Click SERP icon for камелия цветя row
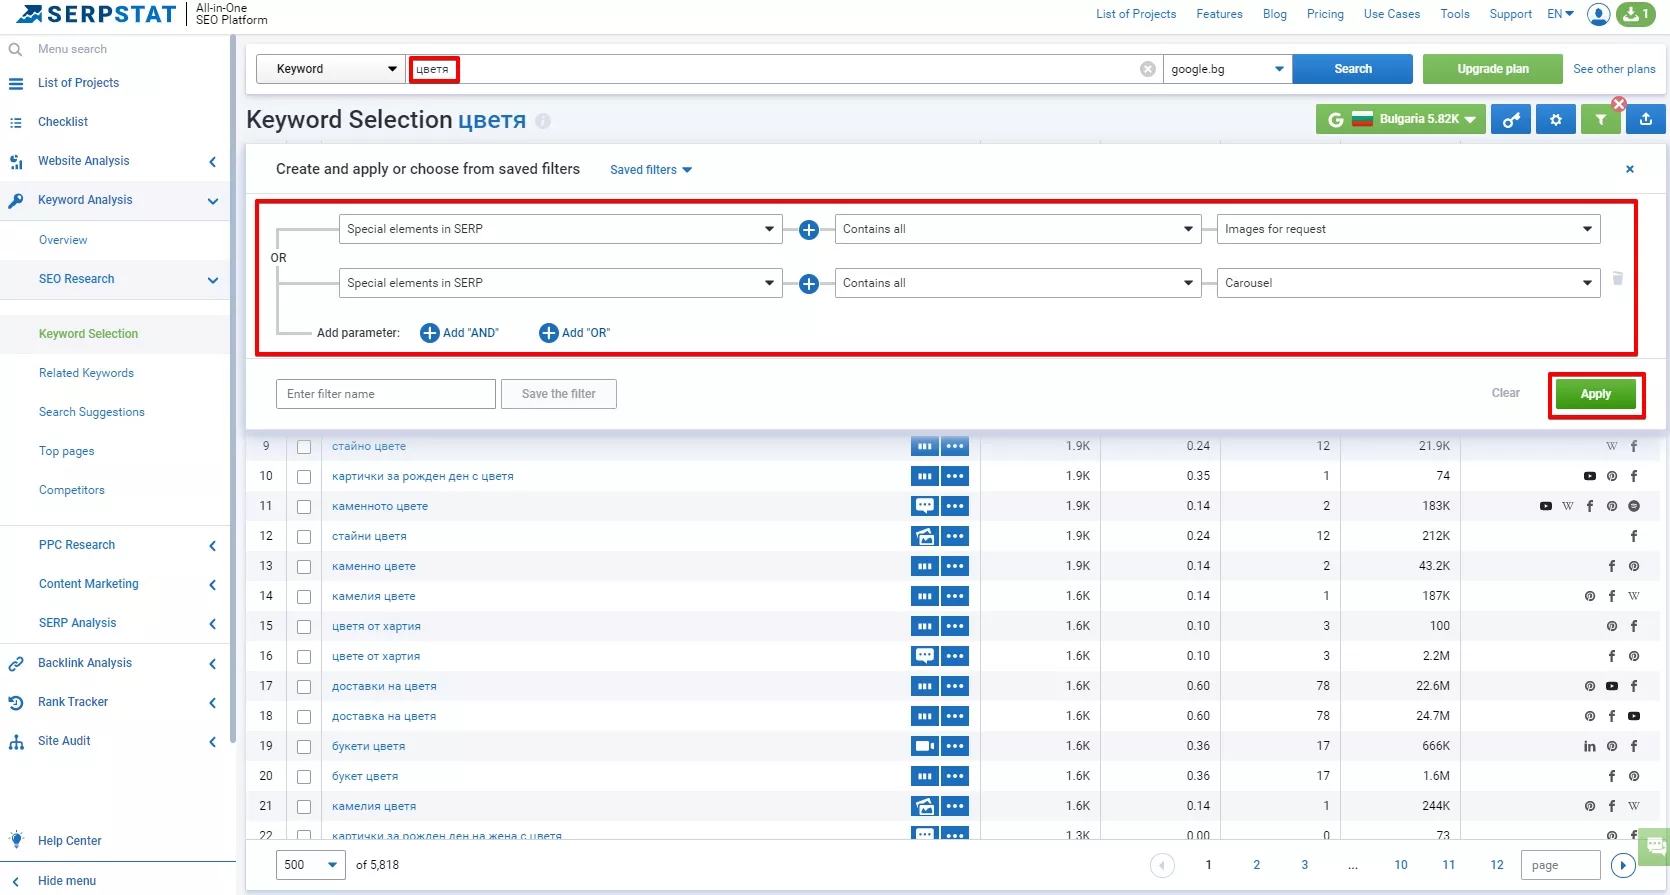1670x895 pixels. click(x=925, y=806)
